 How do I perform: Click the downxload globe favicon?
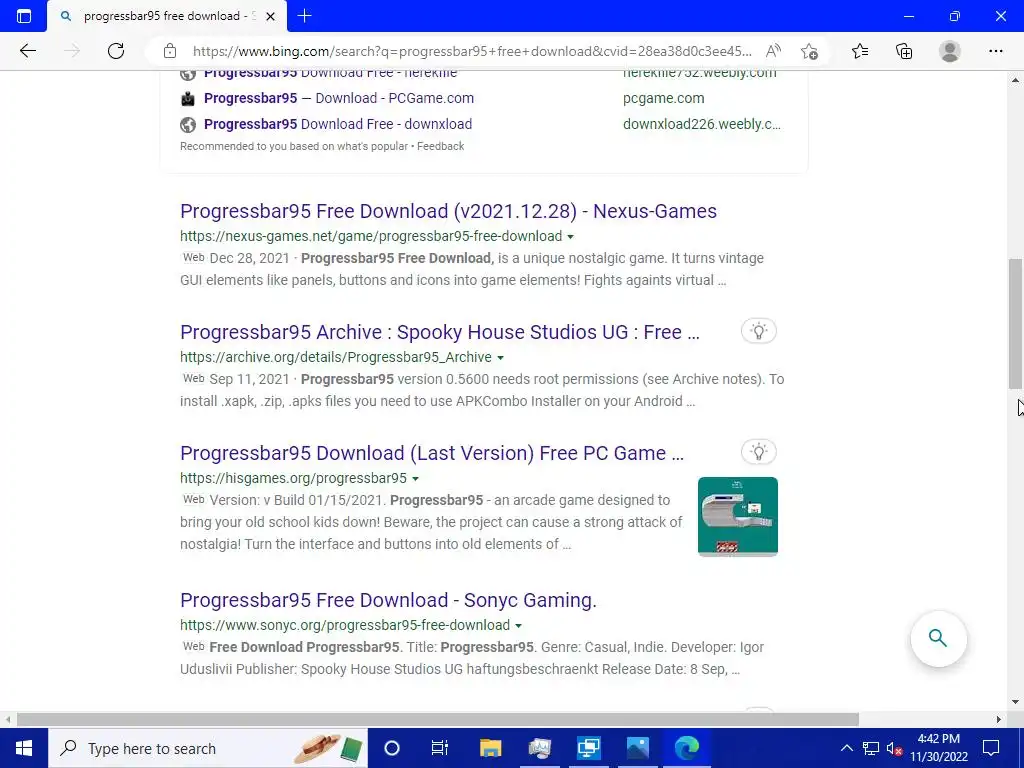pos(188,124)
